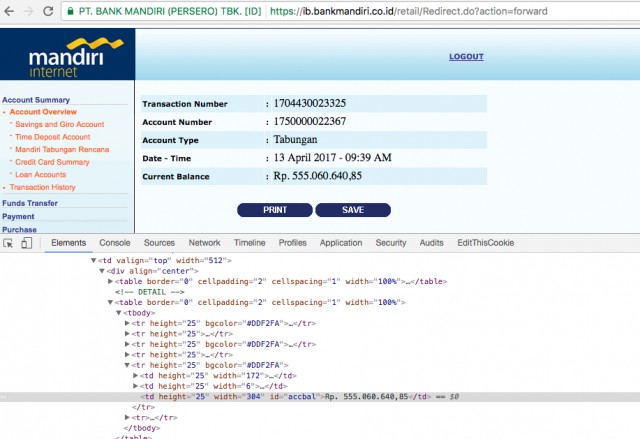Collapse the tbody node
Image resolution: width=640 pixels, height=439 pixels.
119,313
